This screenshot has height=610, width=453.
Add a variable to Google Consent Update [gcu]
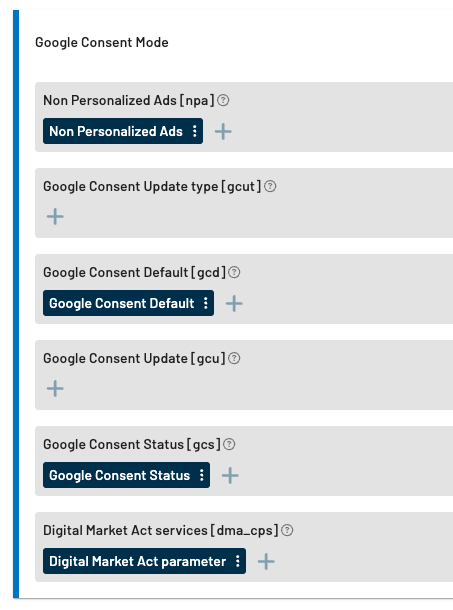tap(55, 389)
